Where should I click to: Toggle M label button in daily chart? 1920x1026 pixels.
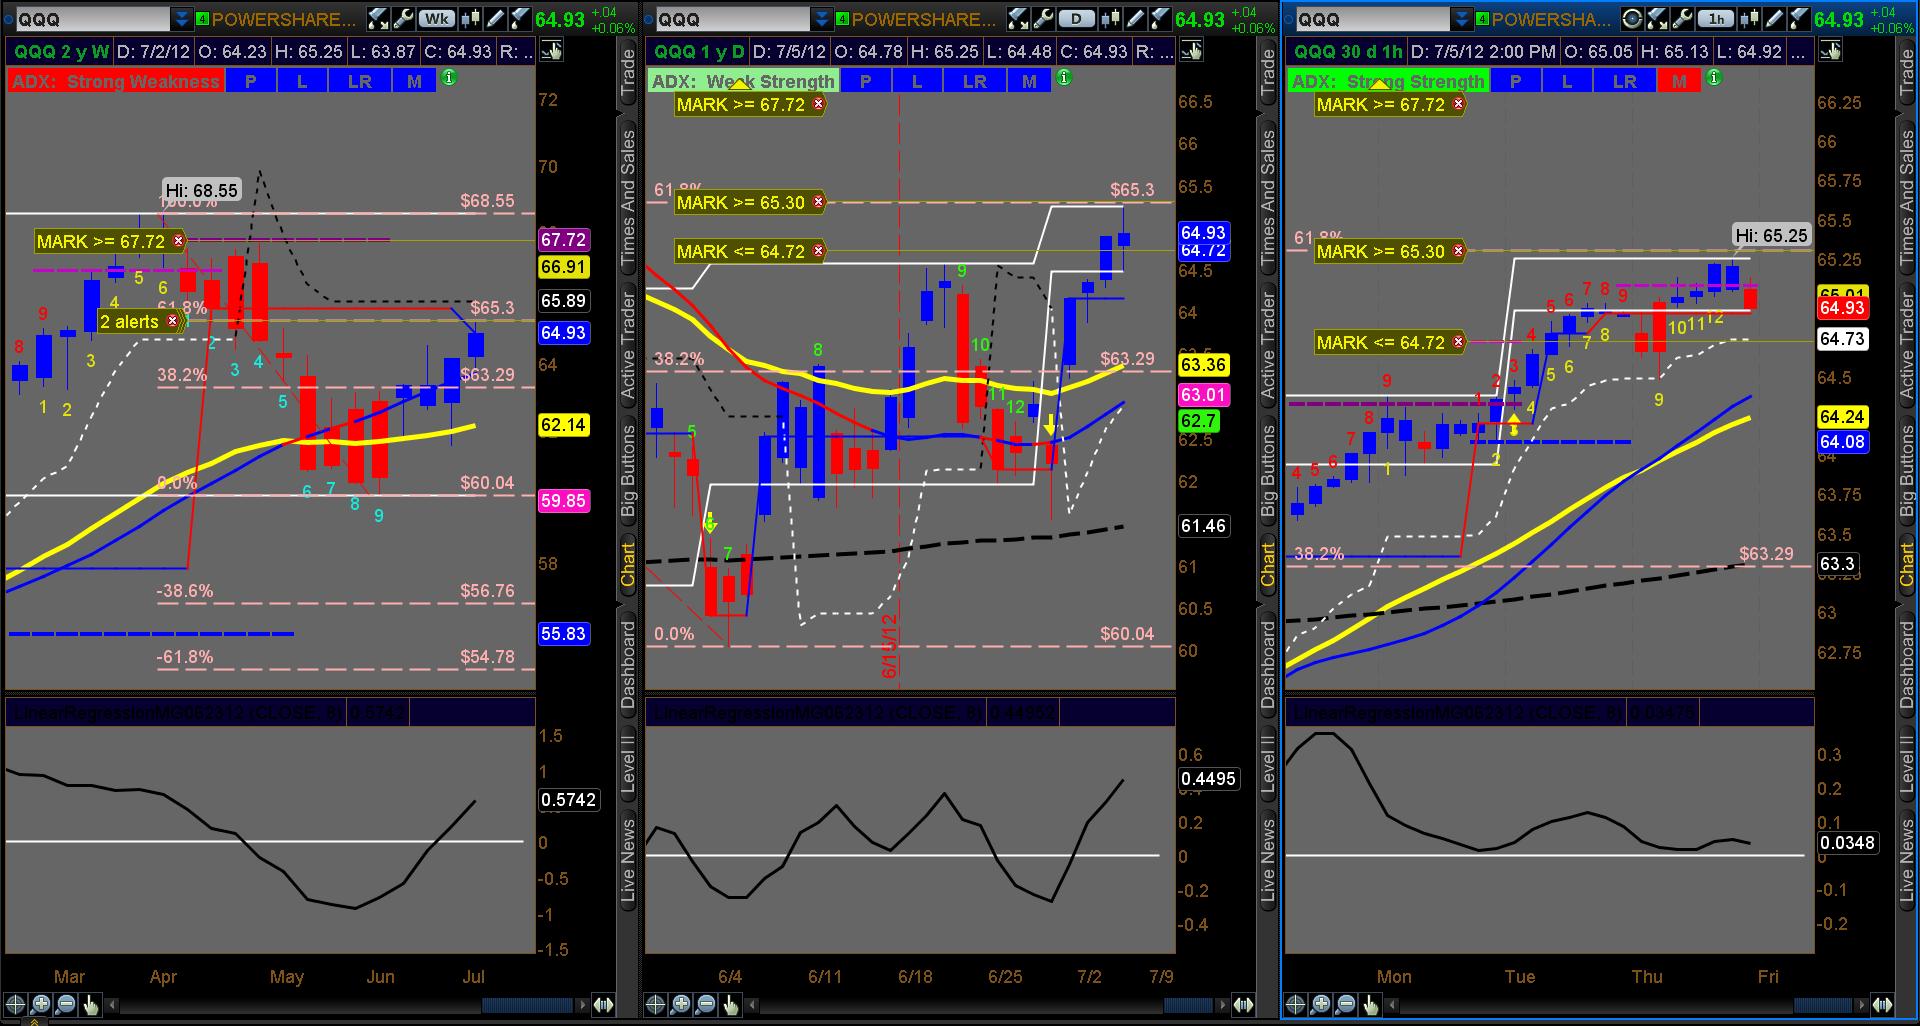[1029, 81]
